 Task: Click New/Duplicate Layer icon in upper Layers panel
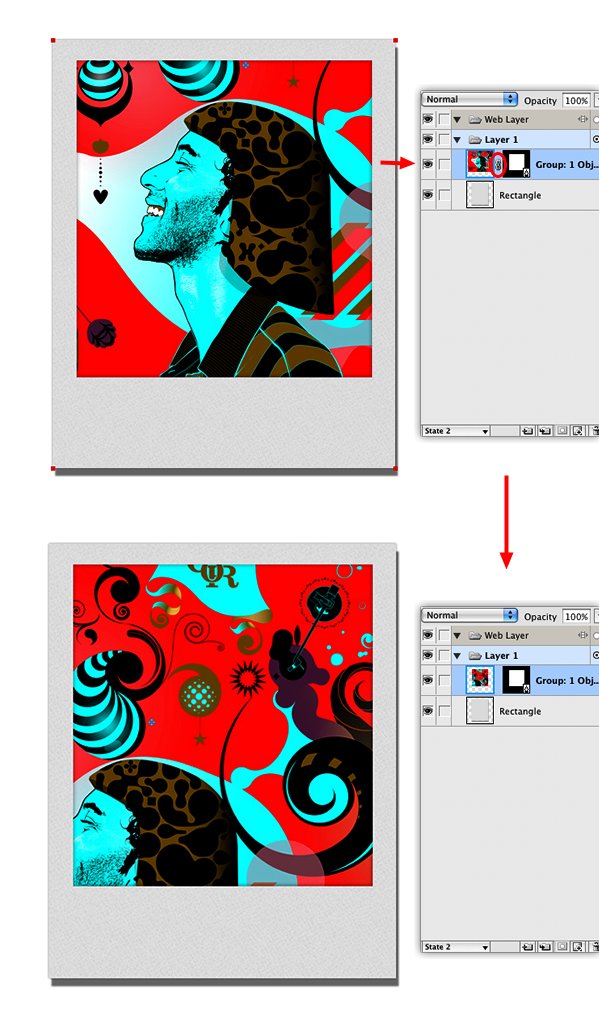coord(527,431)
